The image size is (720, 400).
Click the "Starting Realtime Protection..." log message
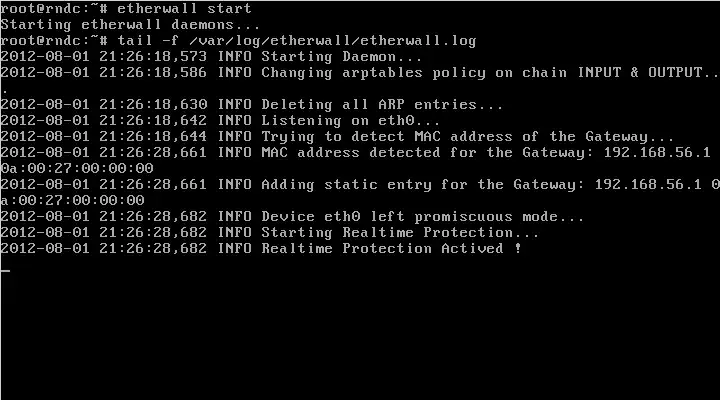[x=400, y=233]
